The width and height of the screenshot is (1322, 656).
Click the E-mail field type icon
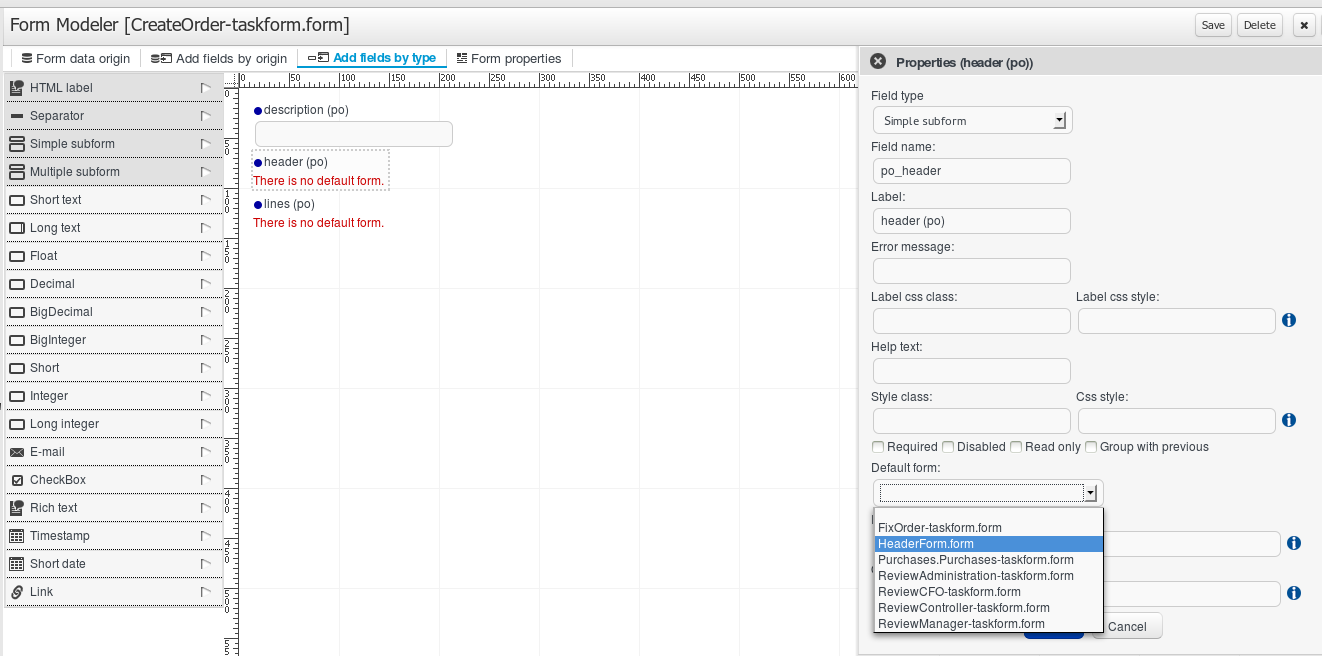pos(17,451)
